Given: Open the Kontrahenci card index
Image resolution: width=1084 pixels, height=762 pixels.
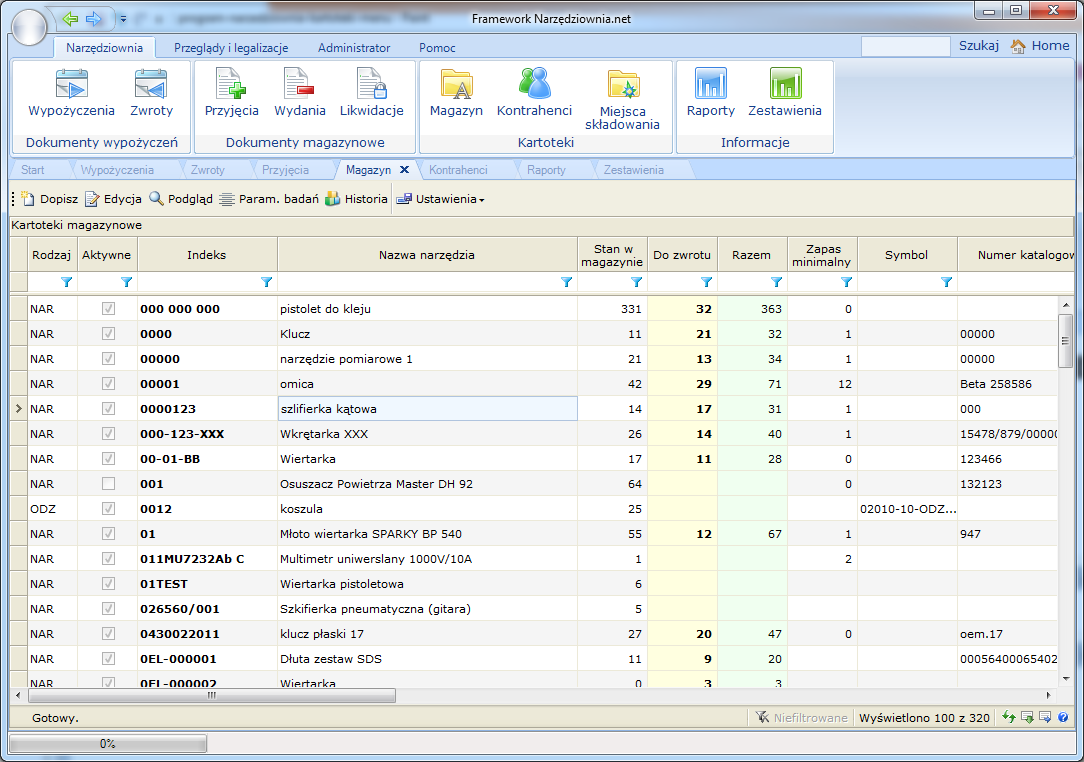Looking at the screenshot, I should tap(534, 93).
